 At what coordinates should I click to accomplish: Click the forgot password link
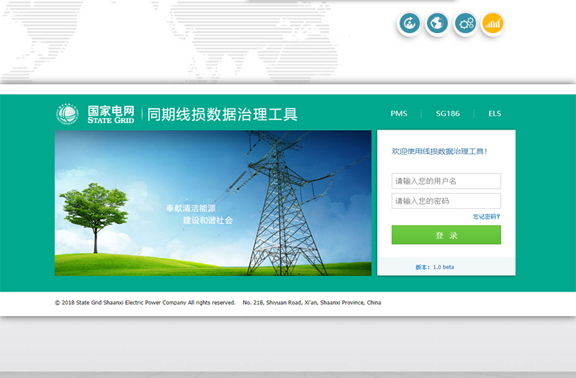pos(486,217)
